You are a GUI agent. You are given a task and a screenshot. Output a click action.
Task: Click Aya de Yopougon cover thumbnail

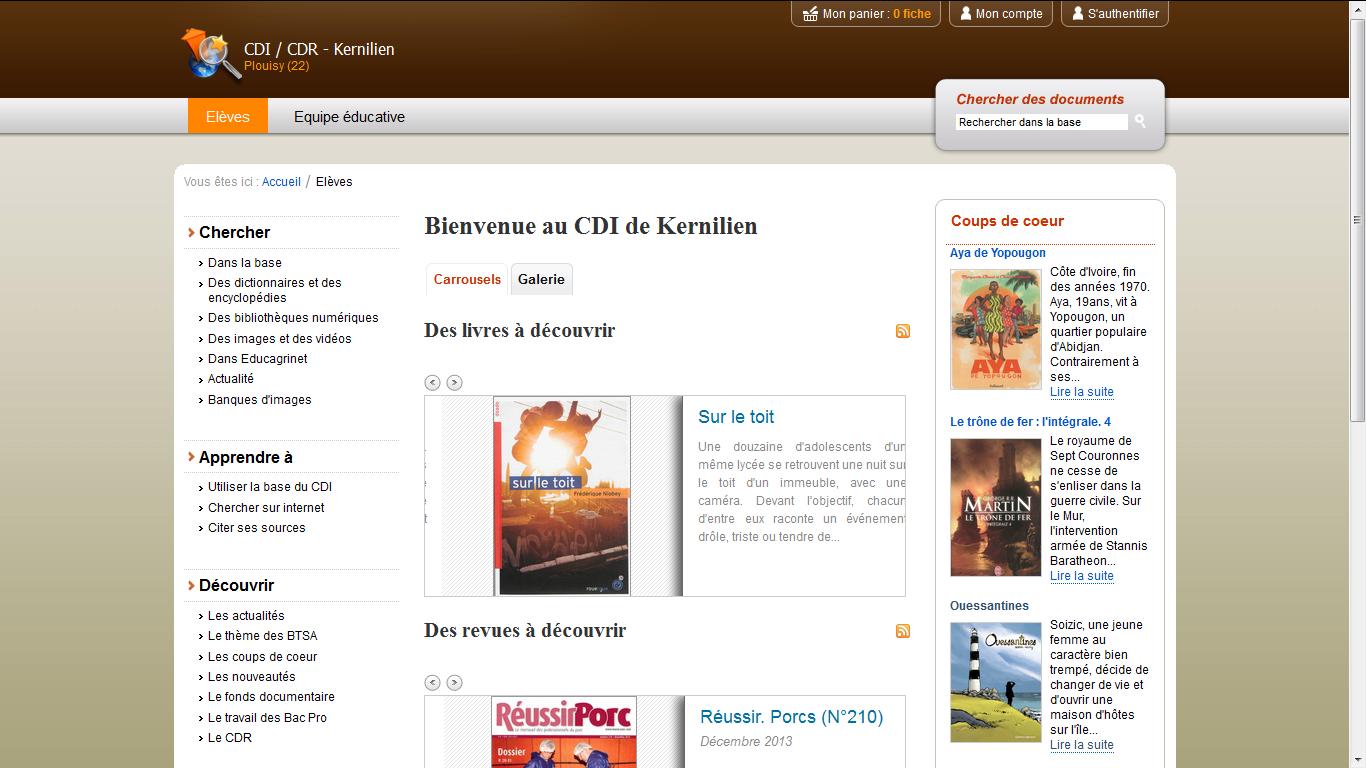996,329
